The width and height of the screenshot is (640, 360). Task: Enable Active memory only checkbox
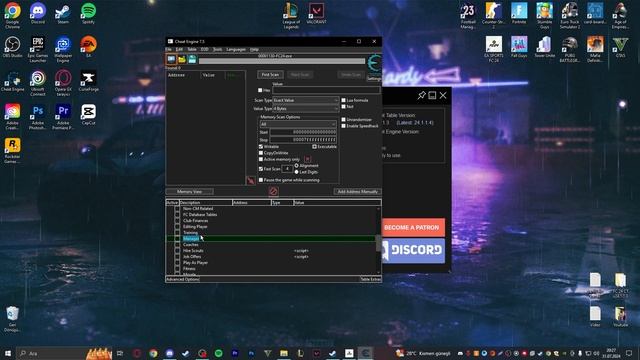pos(261,160)
